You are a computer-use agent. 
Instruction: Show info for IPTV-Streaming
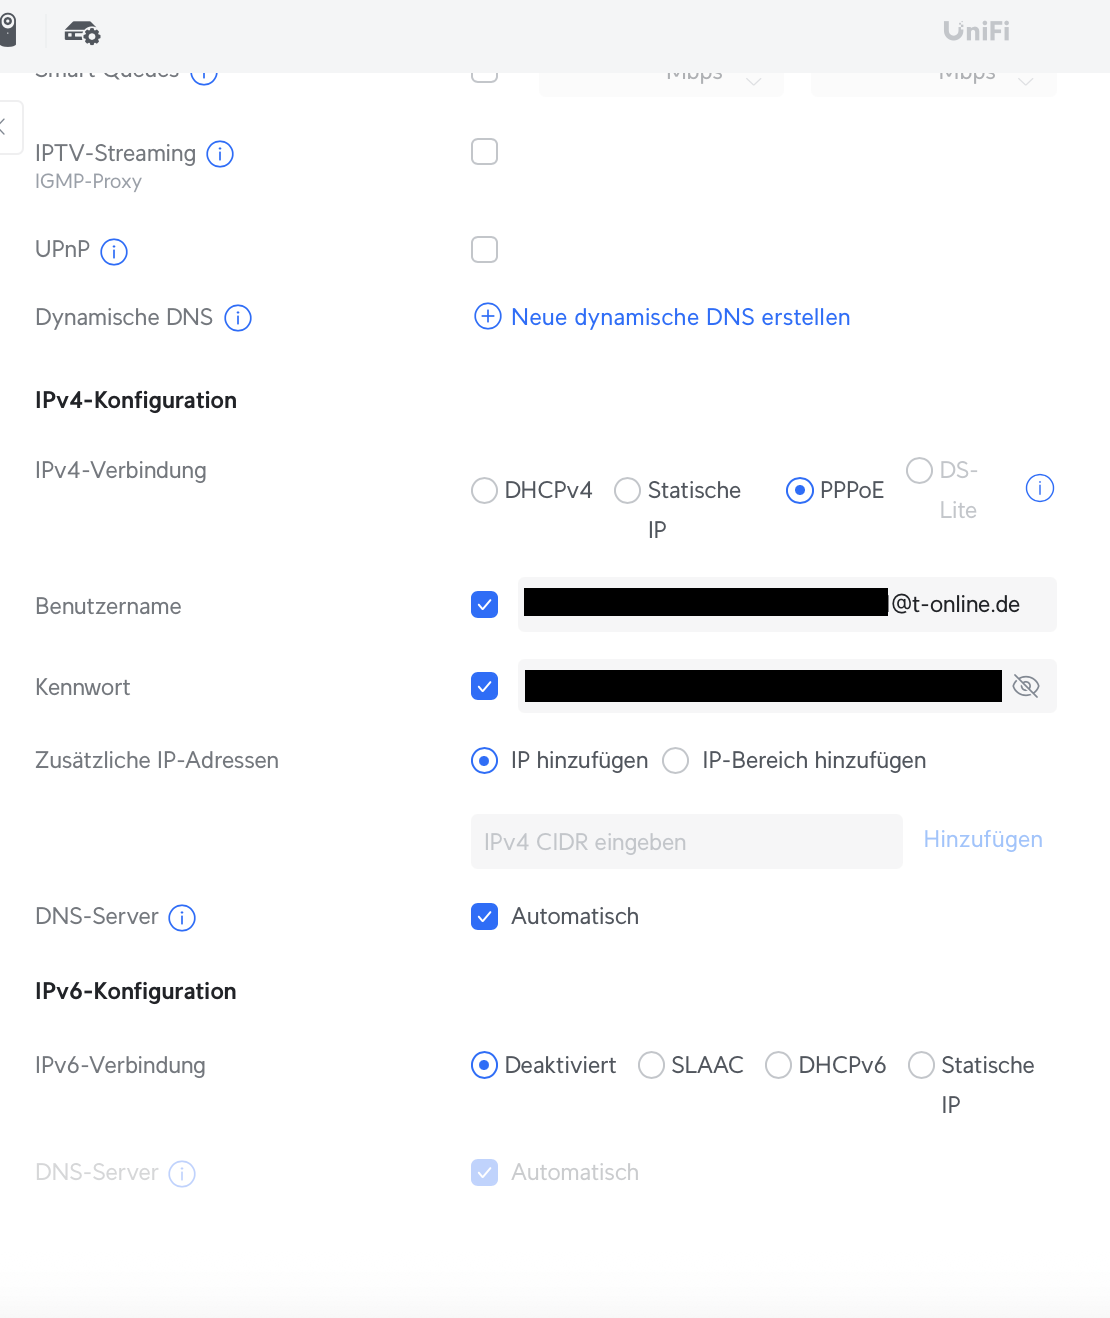(220, 154)
